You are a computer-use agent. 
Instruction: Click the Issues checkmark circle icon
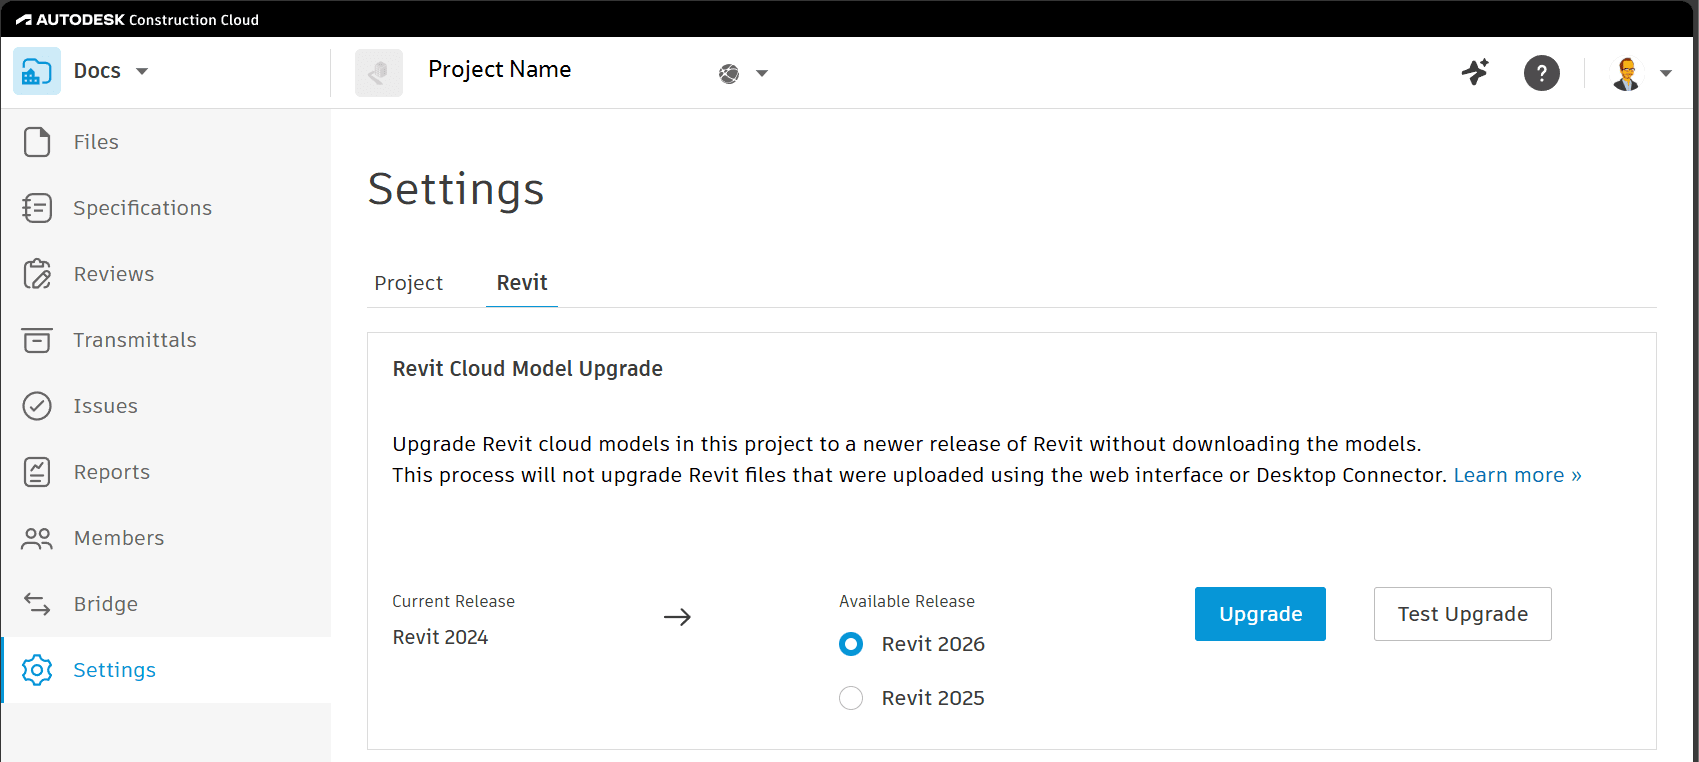click(37, 406)
